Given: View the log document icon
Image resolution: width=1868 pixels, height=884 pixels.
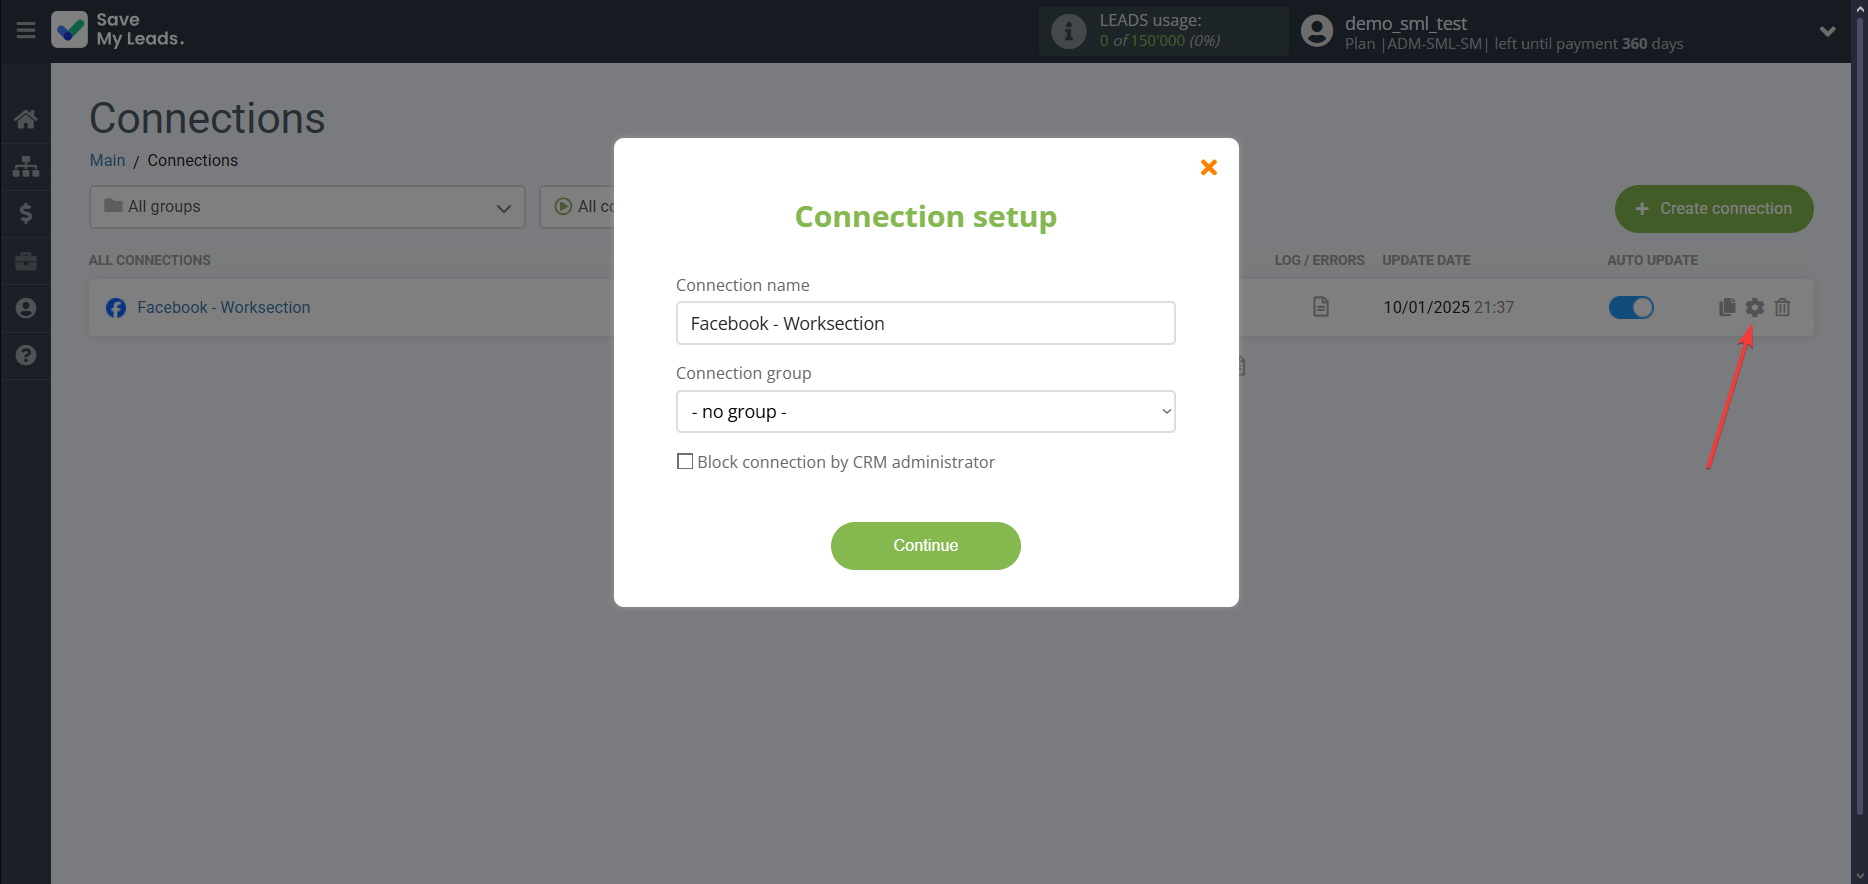Looking at the screenshot, I should click(1320, 307).
